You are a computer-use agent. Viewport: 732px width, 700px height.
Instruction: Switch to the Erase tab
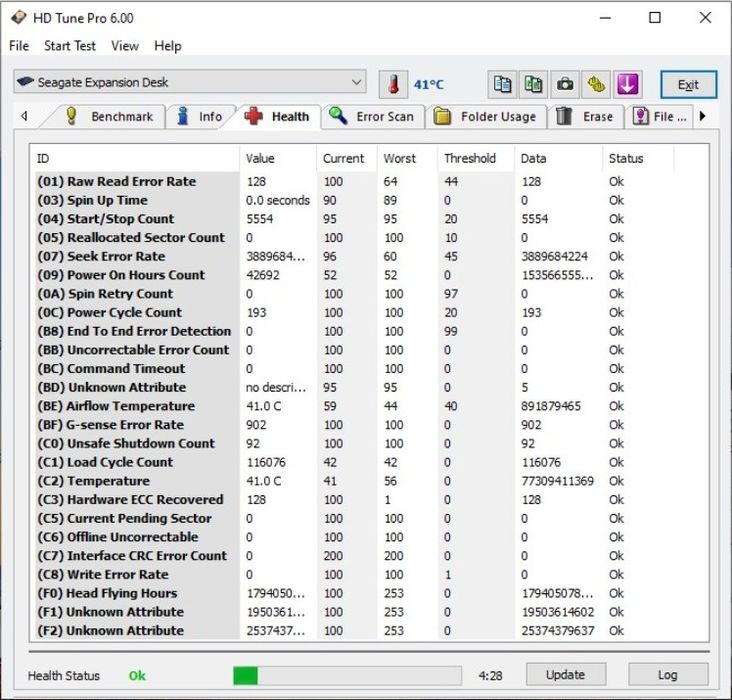[x=586, y=117]
